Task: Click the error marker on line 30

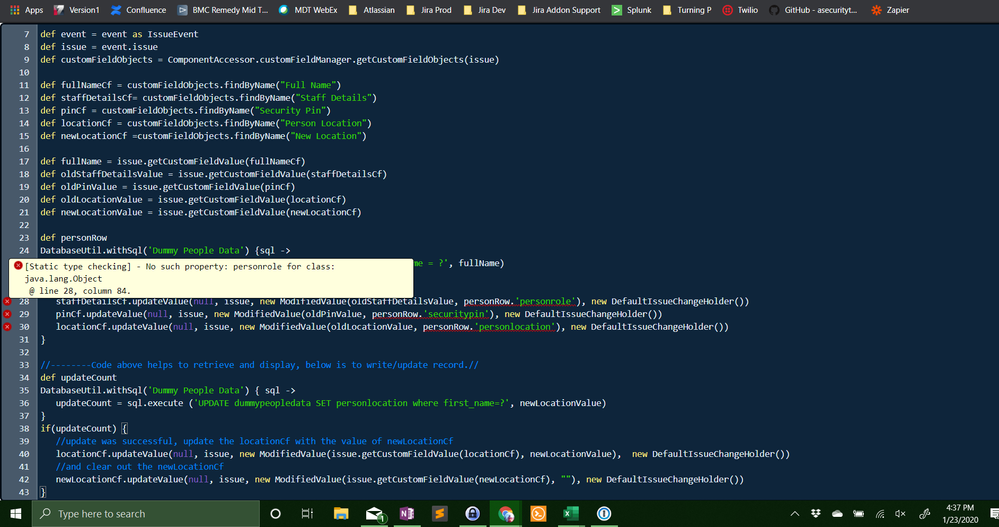Action: point(7,327)
